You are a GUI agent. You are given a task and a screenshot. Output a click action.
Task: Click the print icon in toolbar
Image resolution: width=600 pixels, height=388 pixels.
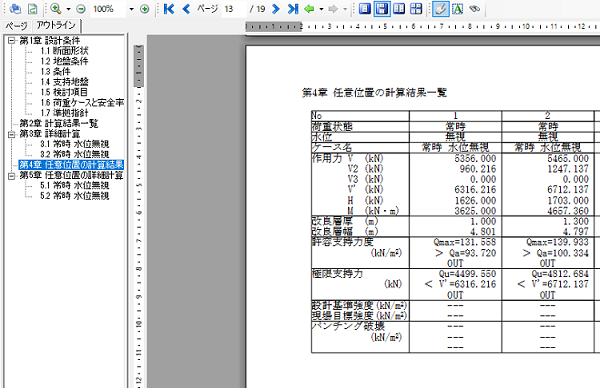tap(15, 9)
